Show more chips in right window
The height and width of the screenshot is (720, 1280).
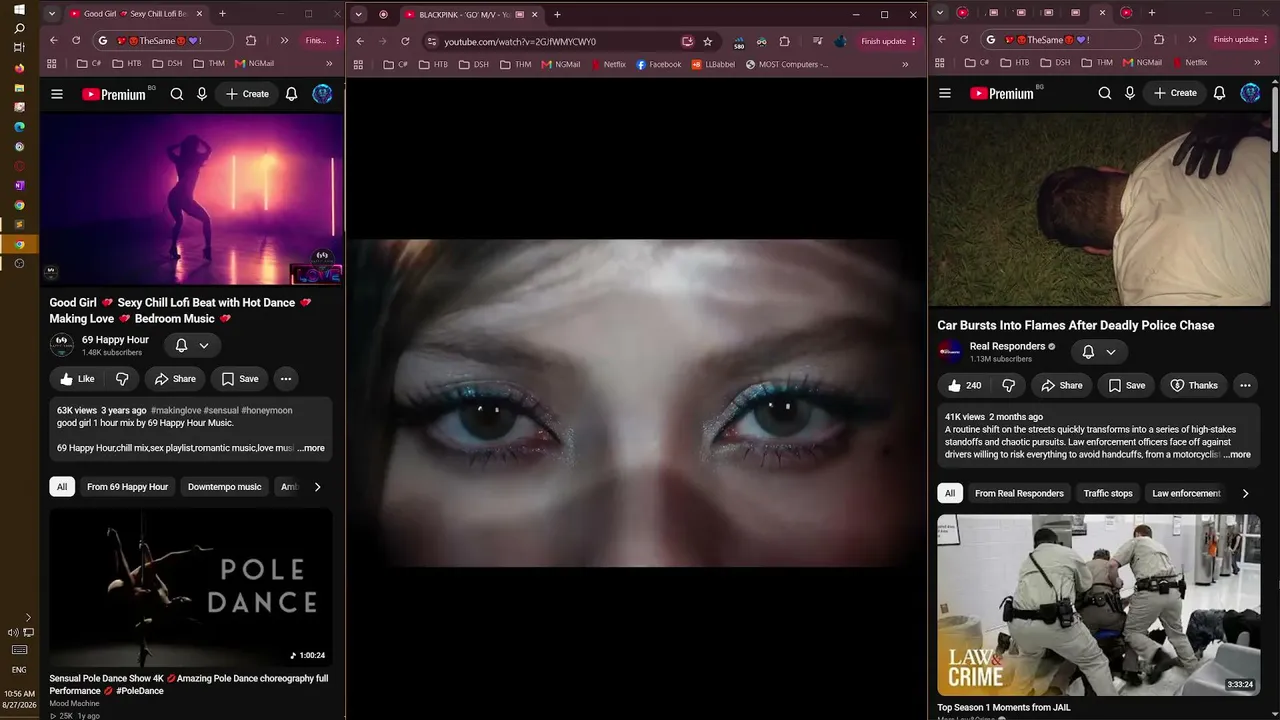point(1245,493)
